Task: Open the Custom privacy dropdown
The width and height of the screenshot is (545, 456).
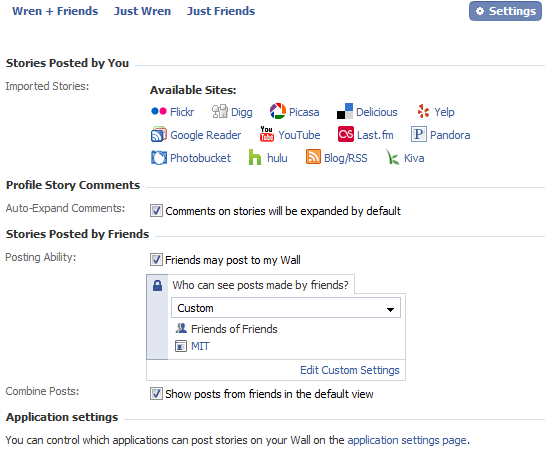Action: point(286,308)
